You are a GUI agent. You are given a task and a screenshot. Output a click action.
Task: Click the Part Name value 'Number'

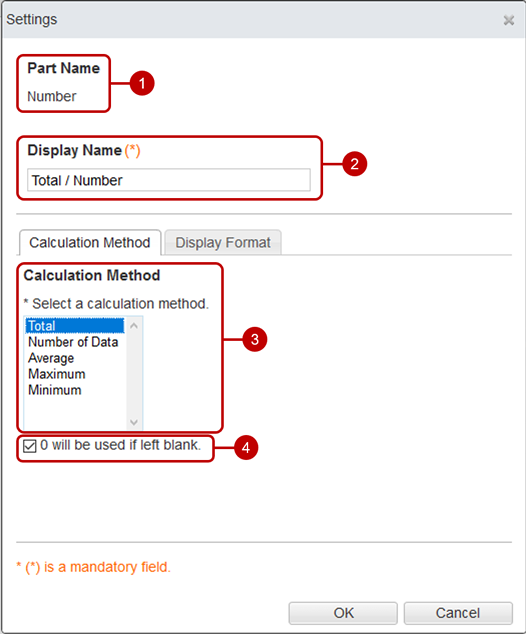pos(52,97)
